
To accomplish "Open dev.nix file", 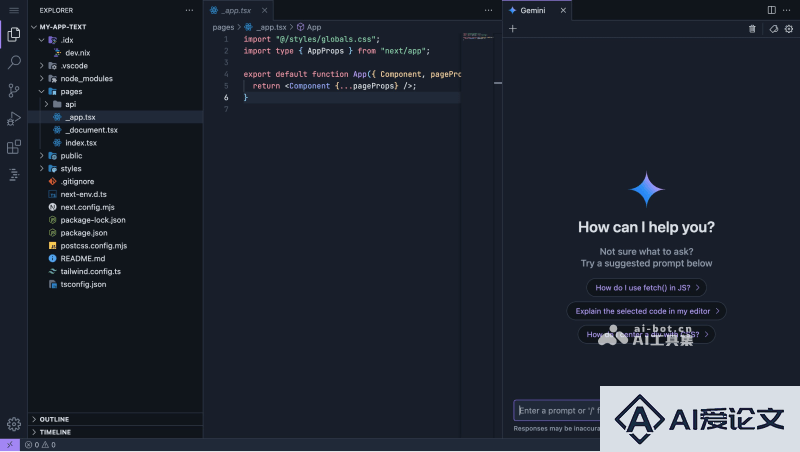I will (x=78, y=53).
